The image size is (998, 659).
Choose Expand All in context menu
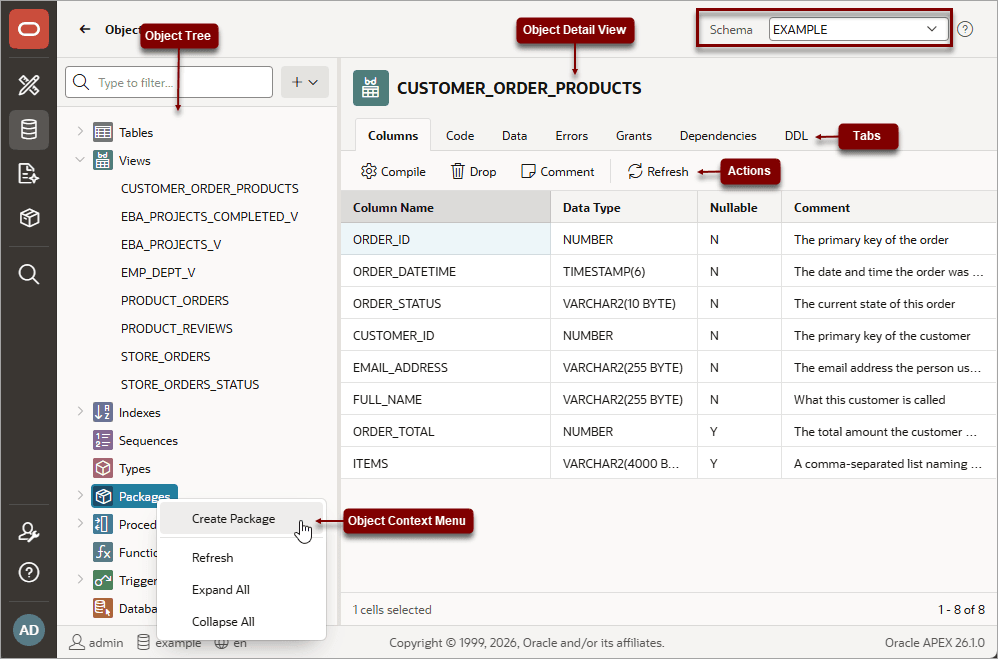(x=241, y=590)
